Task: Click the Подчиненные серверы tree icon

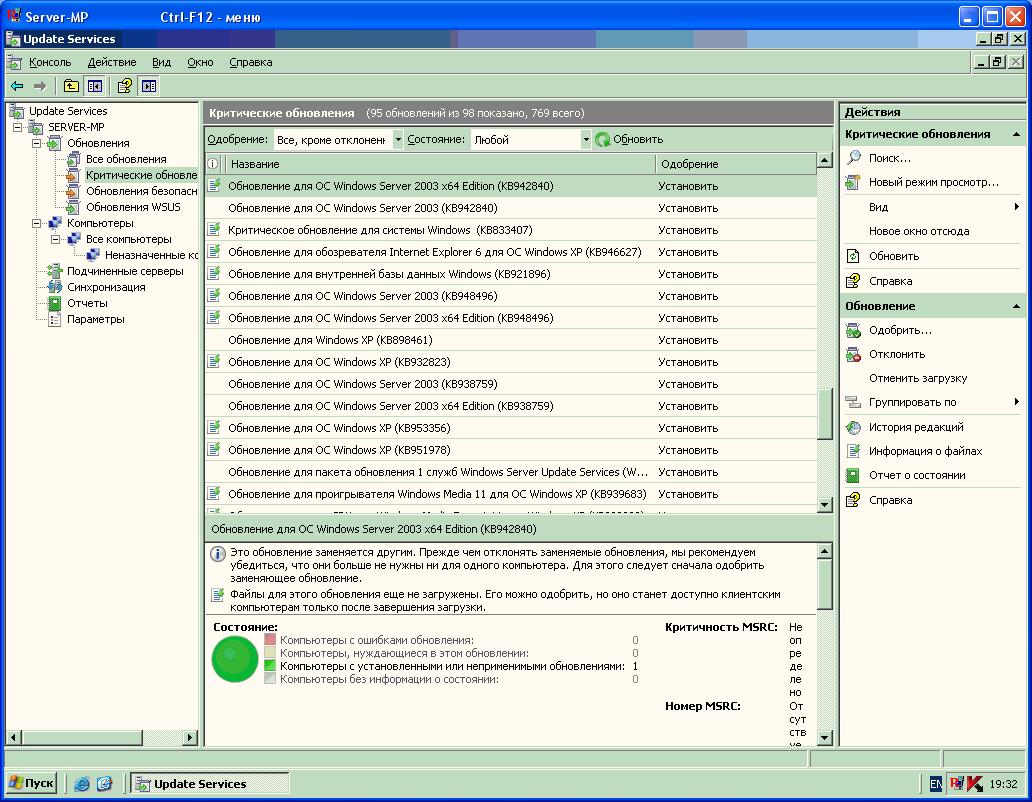Action: 55,271
